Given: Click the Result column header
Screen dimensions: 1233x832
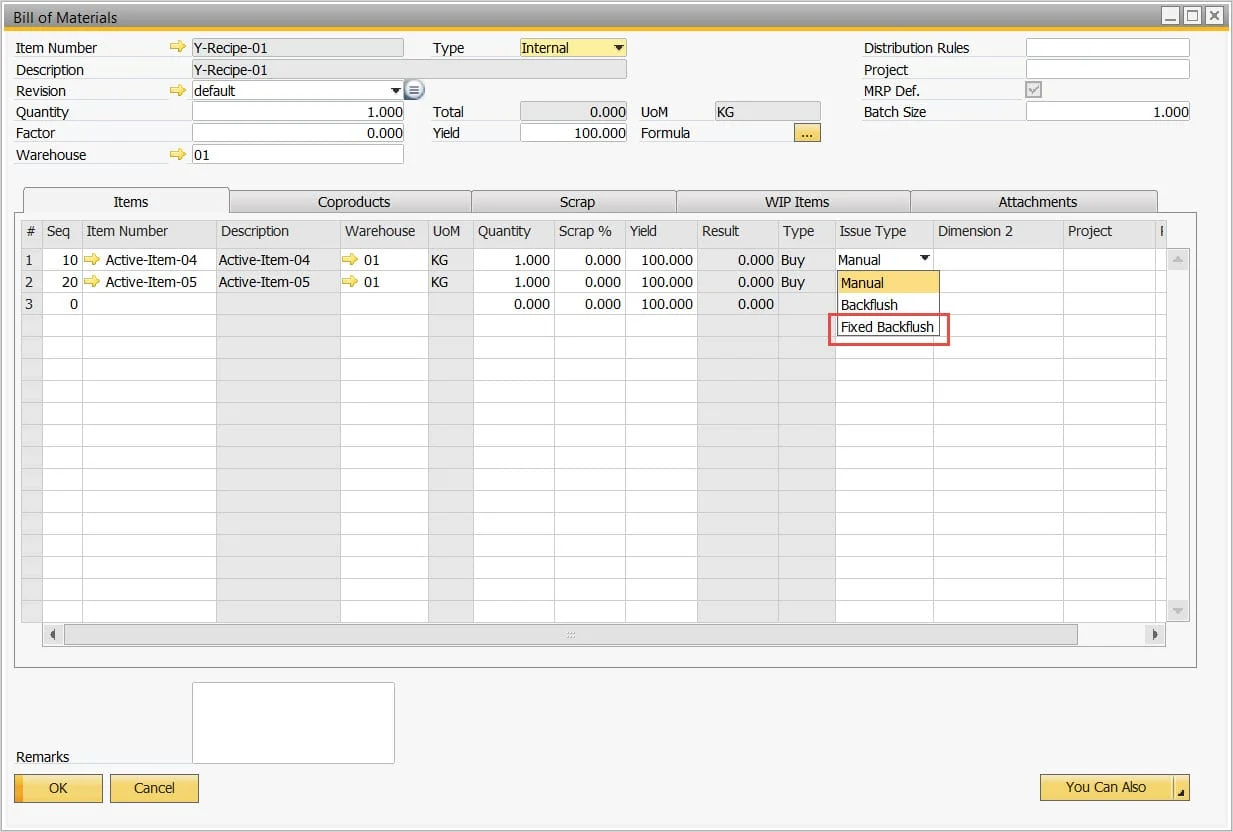Looking at the screenshot, I should pyautogui.click(x=738, y=231).
